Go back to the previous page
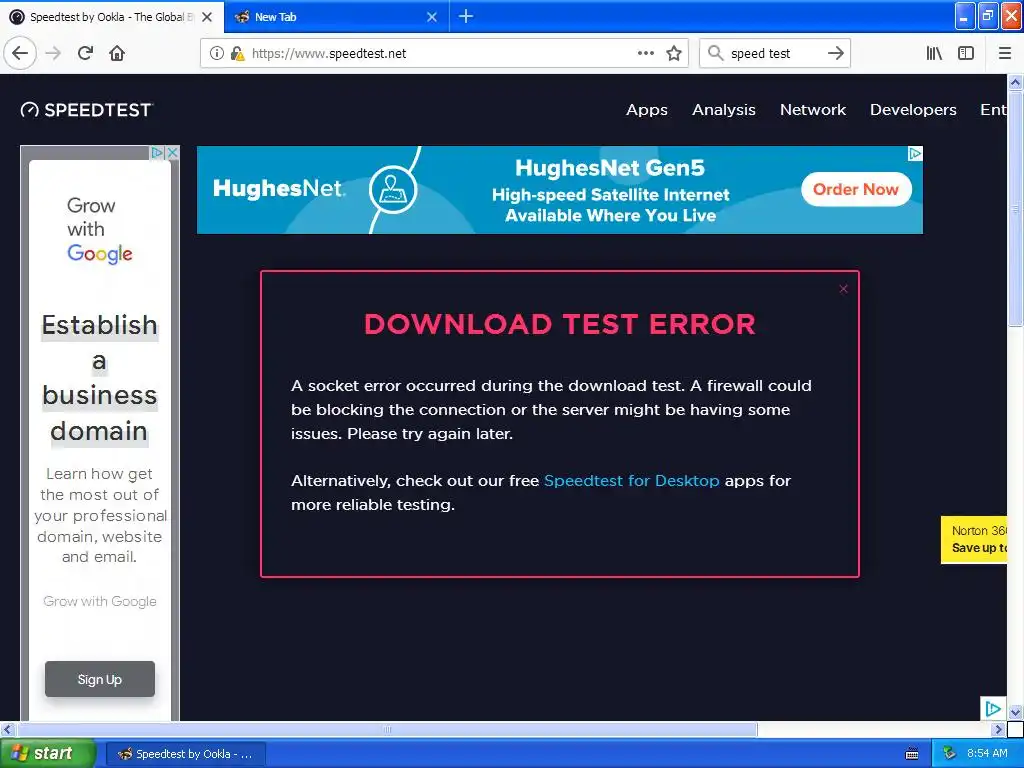Viewport: 1024px width, 768px height. (x=20, y=53)
